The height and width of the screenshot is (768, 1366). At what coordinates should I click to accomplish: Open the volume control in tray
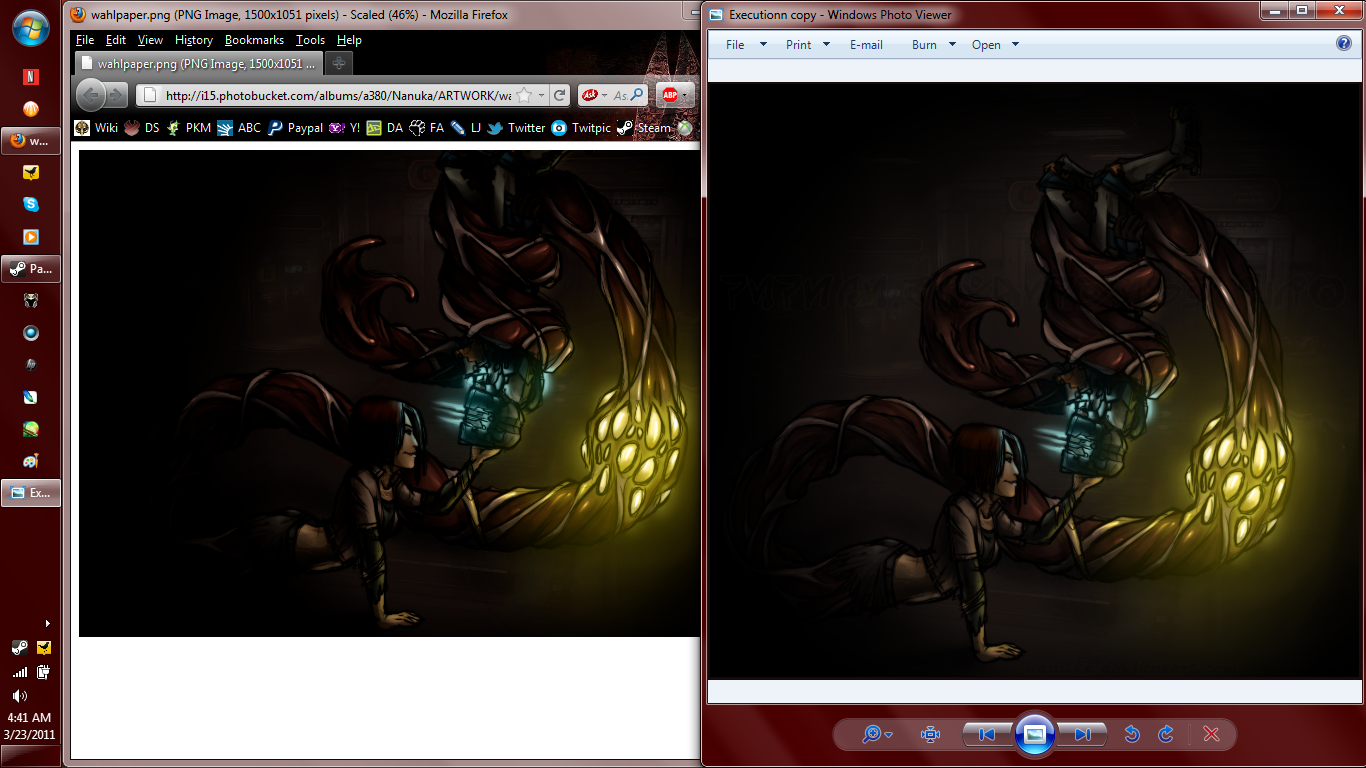19,695
